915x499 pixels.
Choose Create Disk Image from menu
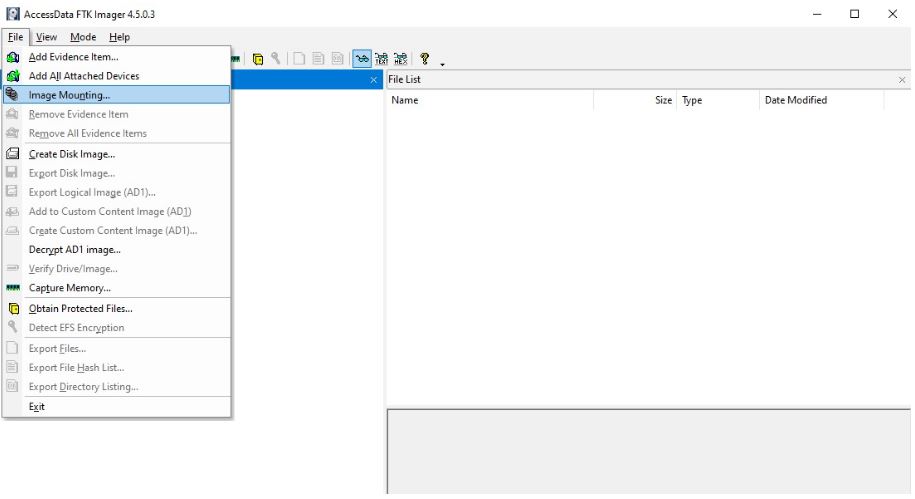pos(116,154)
